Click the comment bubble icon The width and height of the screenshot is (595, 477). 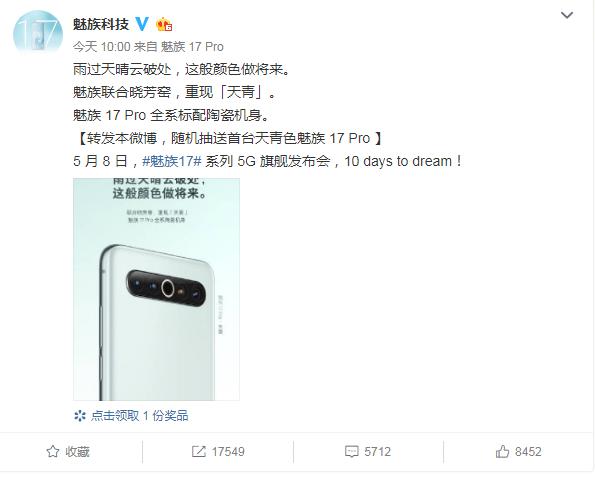coord(352,452)
